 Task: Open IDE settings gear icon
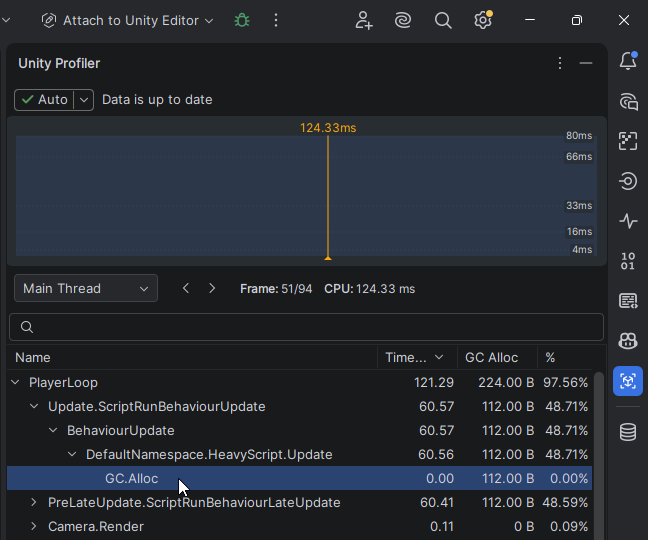click(483, 20)
